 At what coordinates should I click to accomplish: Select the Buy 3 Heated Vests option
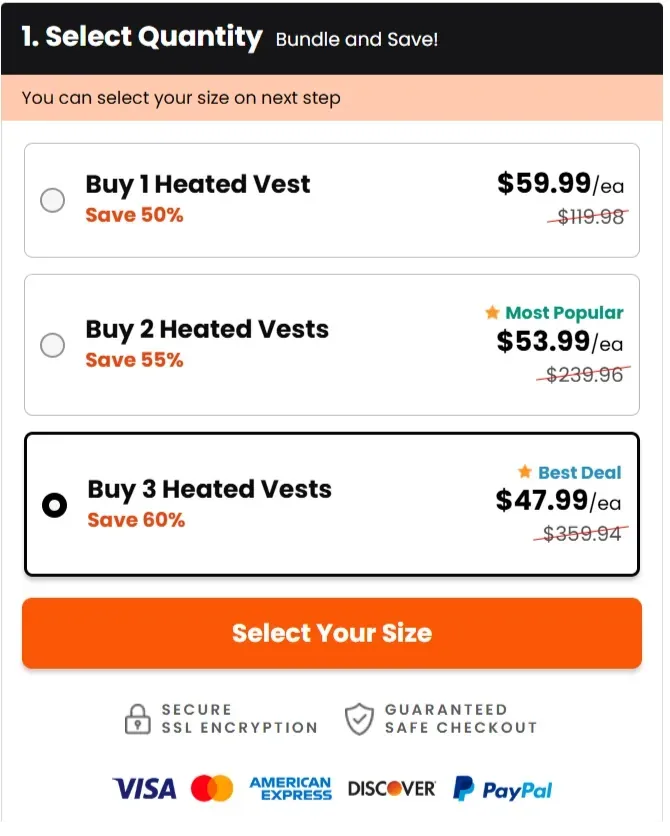(x=54, y=505)
